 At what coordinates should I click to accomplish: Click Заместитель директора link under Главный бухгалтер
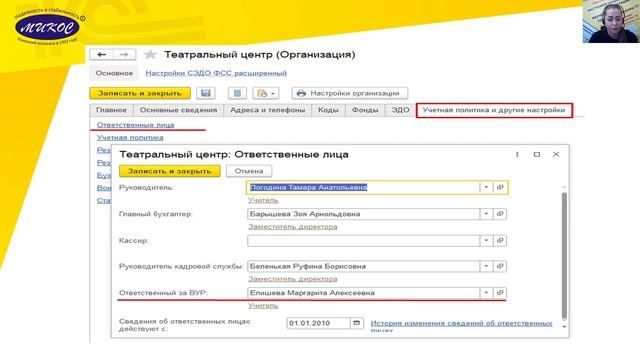coord(293,227)
